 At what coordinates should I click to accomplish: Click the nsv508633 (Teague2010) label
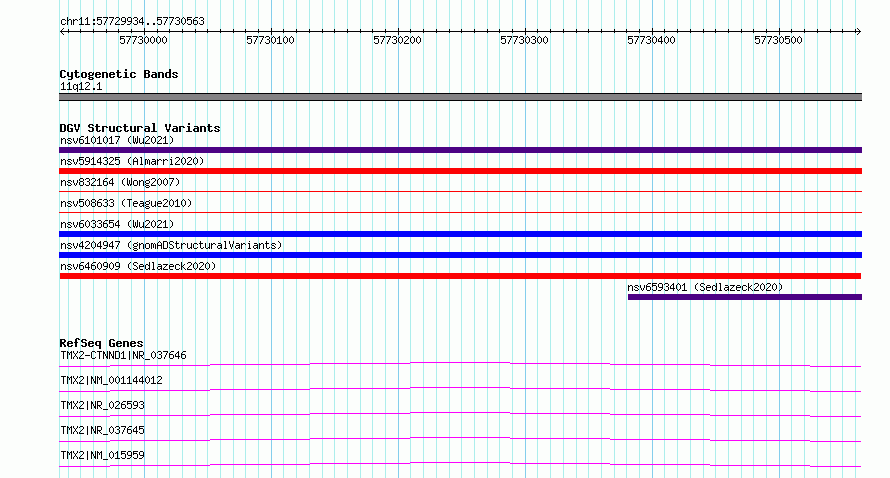[x=126, y=203]
